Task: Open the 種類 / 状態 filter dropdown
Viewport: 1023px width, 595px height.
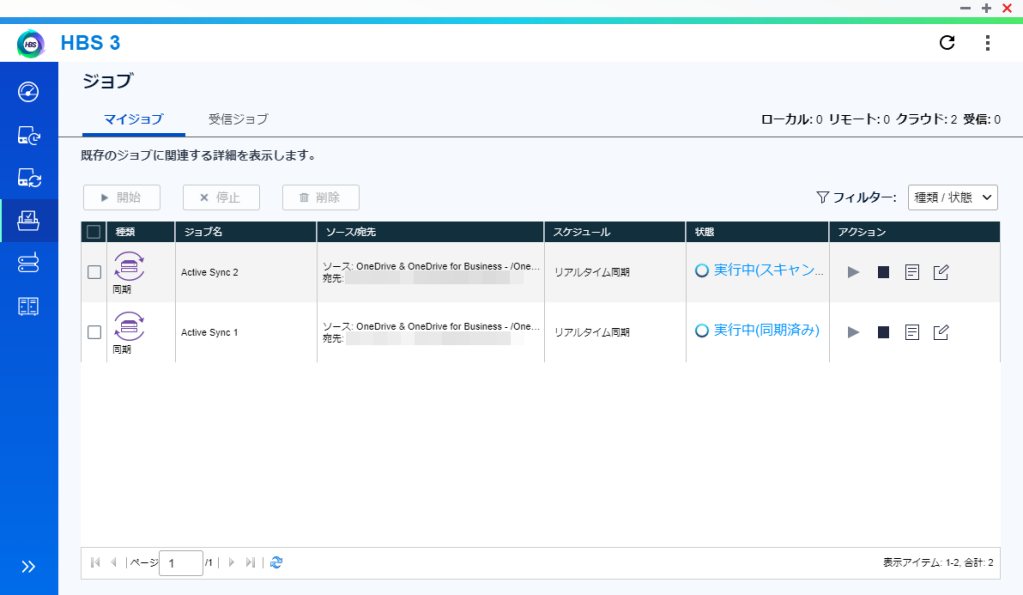Action: coord(953,197)
